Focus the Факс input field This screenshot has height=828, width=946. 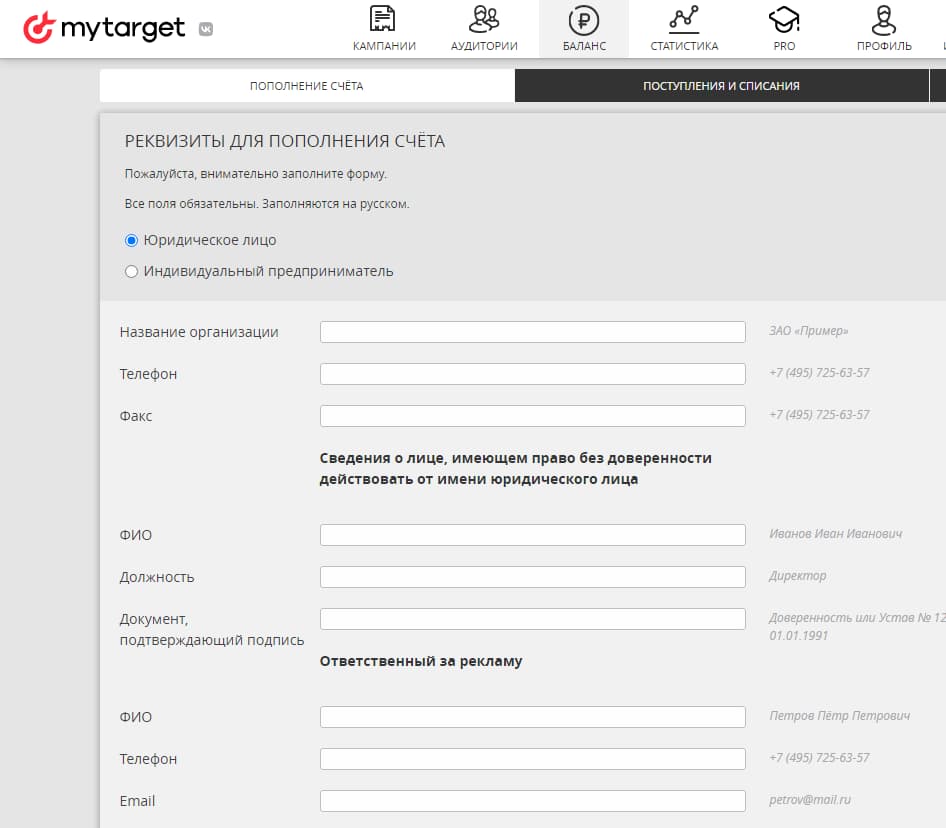[532, 416]
